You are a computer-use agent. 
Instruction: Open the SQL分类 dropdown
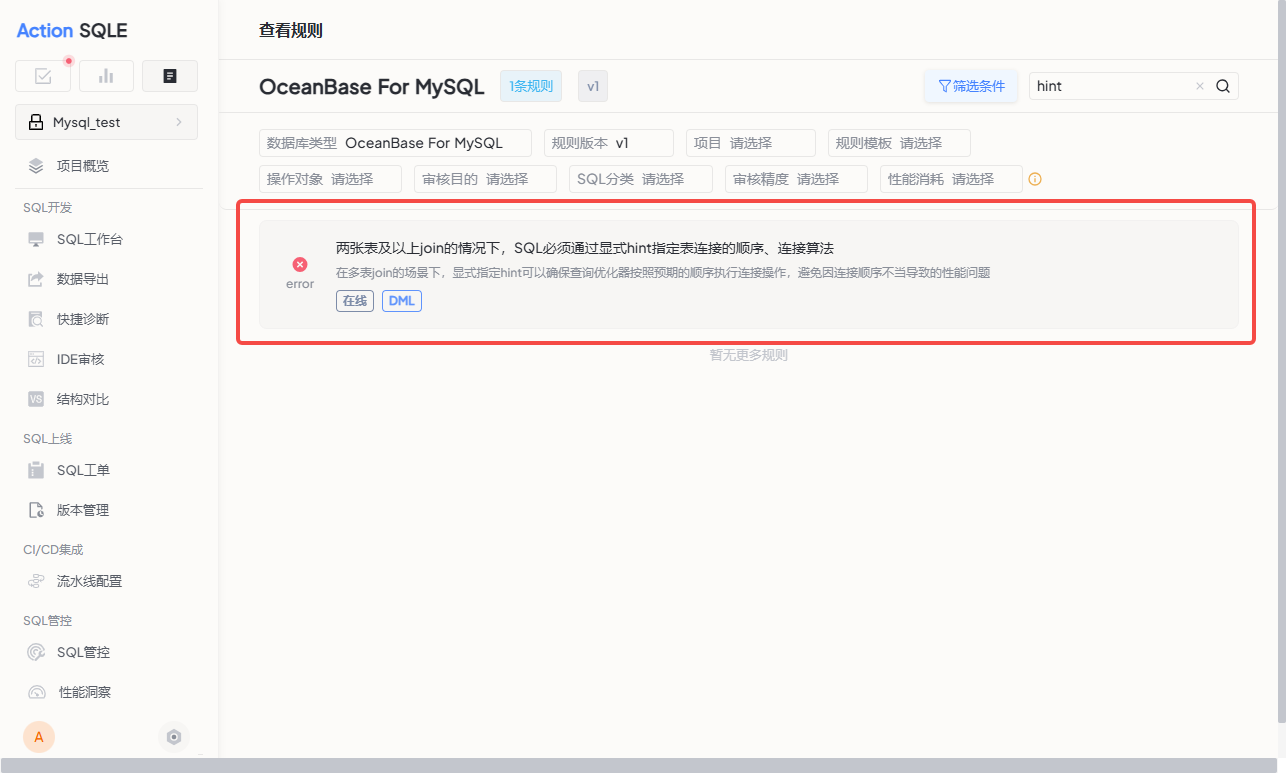coord(640,179)
